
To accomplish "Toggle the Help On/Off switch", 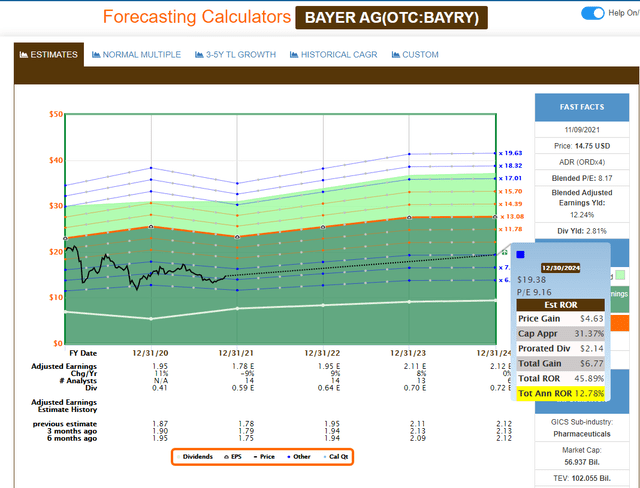I will point(592,13).
